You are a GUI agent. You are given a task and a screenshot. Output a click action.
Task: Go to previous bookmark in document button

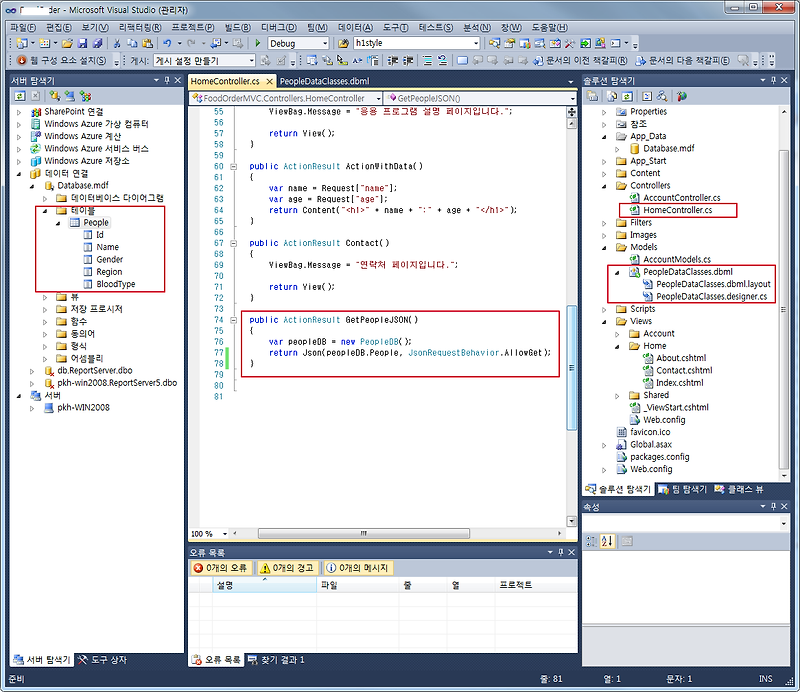pos(580,61)
